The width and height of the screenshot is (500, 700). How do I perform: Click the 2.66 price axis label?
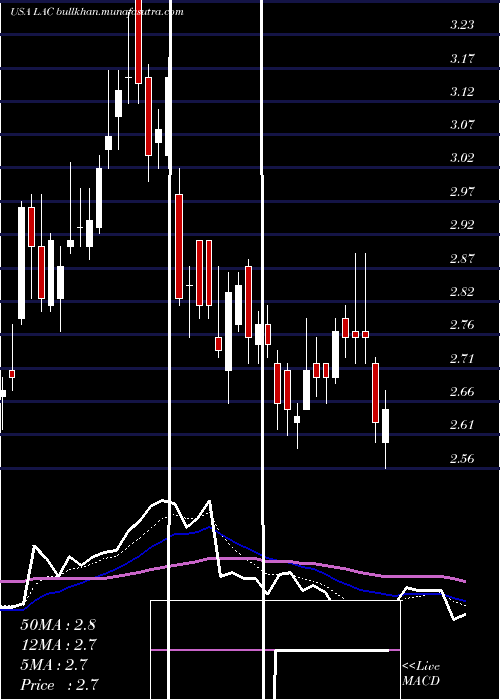(x=462, y=392)
